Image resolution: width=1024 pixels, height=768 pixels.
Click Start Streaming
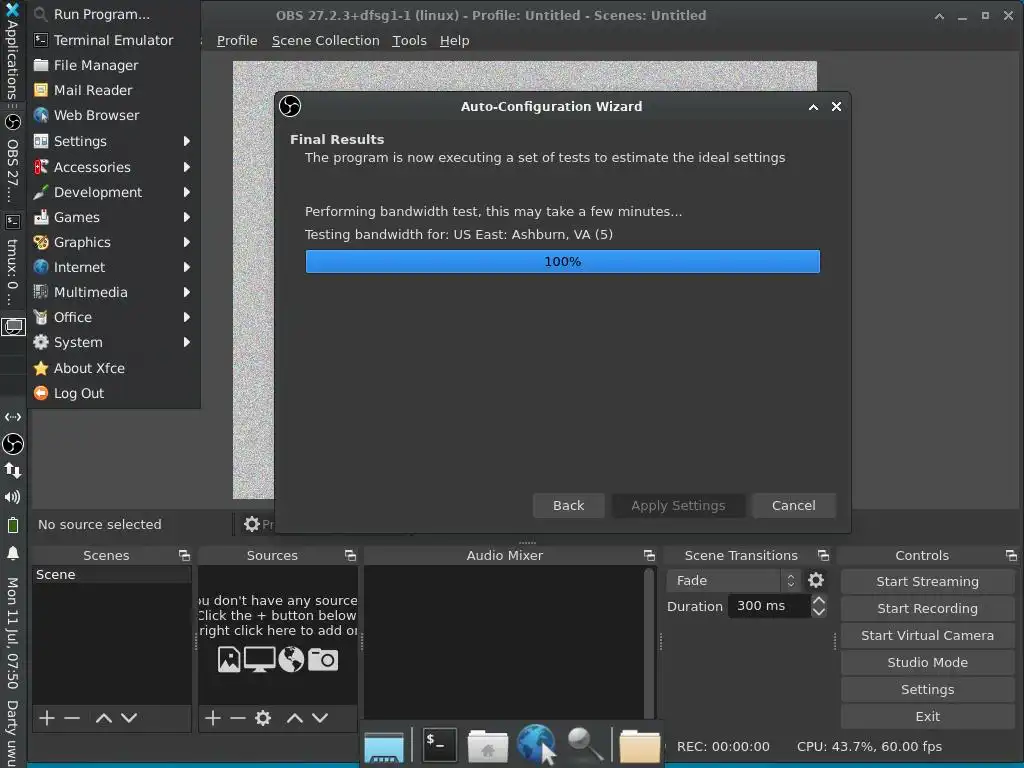coord(927,581)
